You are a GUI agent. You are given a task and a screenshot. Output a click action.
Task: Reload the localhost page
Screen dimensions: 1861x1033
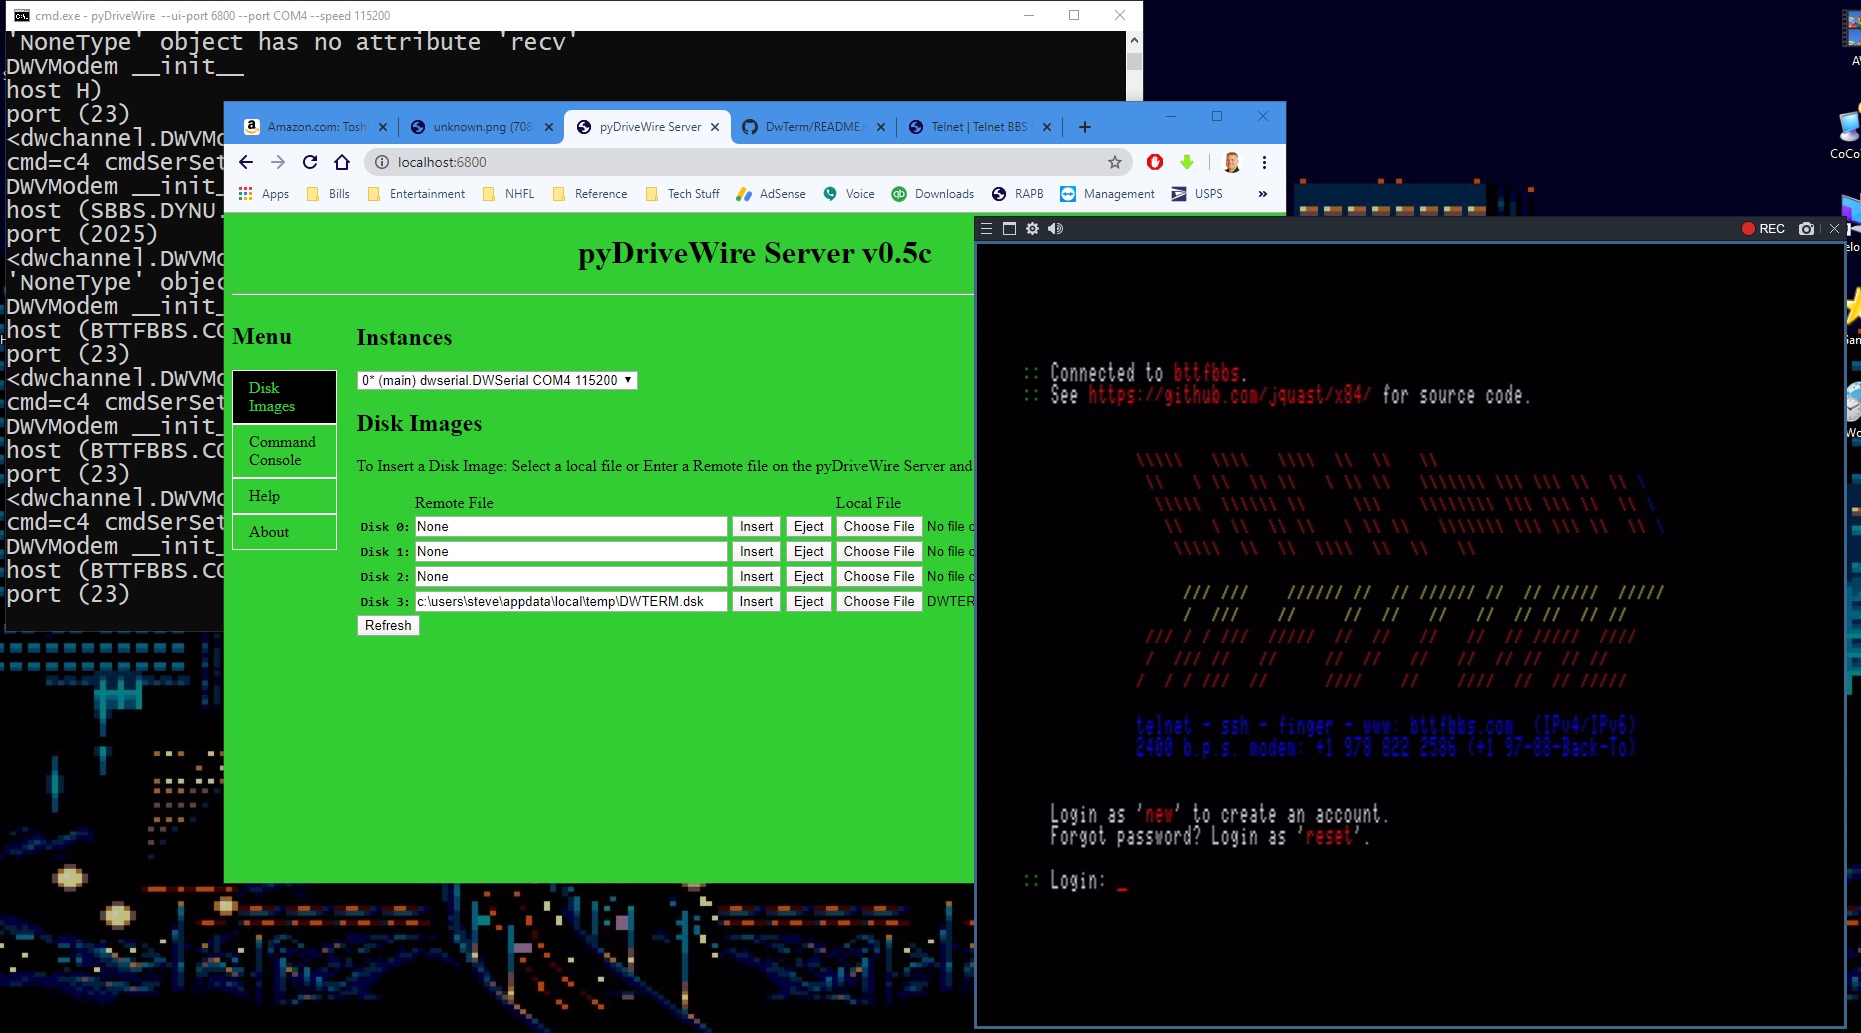pos(310,162)
